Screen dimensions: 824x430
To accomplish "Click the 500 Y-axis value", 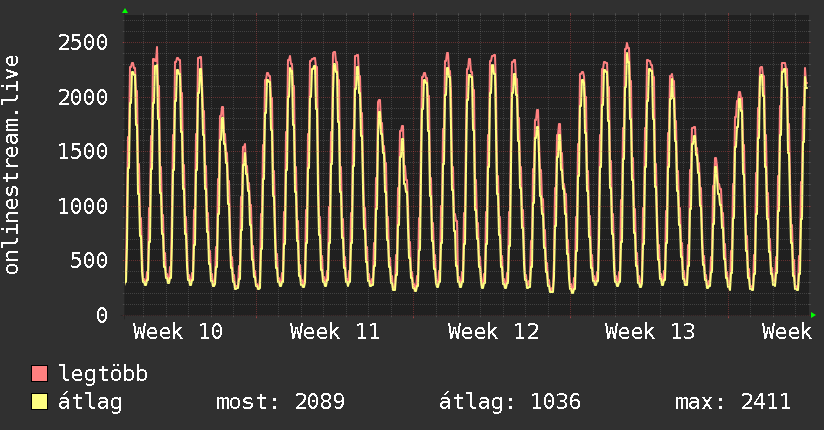I will tap(90, 261).
